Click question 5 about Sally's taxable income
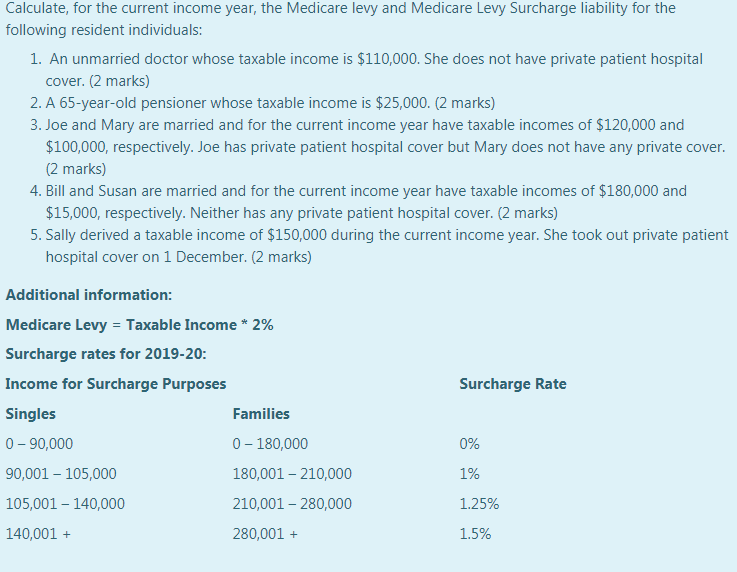This screenshot has height=572, width=737. (x=379, y=246)
